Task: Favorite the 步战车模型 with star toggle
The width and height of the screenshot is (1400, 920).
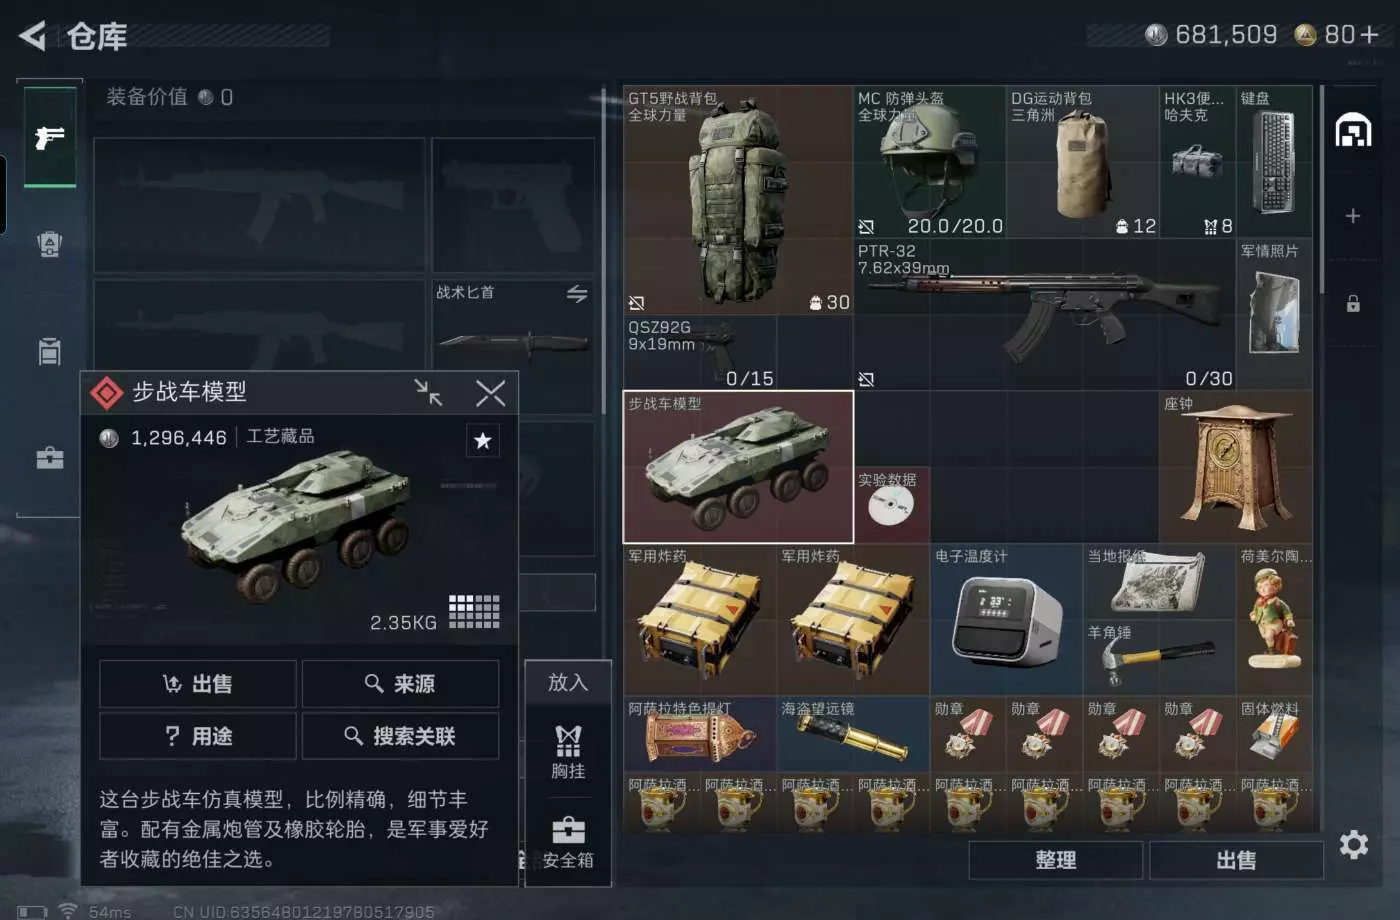Action: (483, 440)
